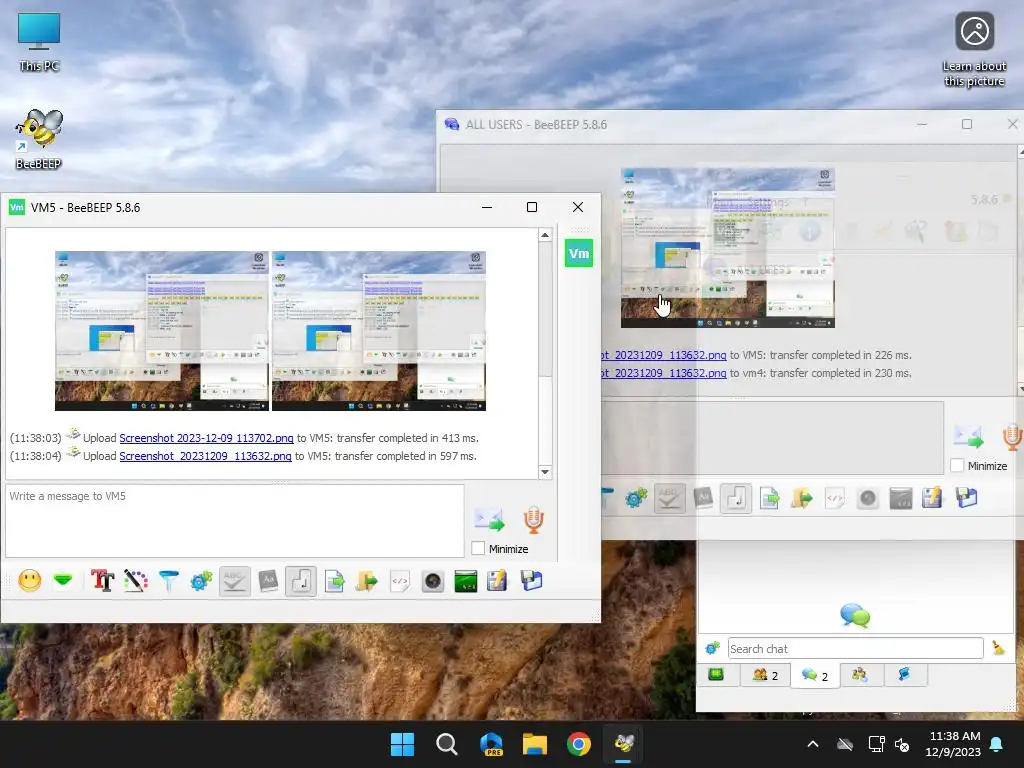Click the BeeBEEP taskbar icon
Viewport: 1024px width, 768px height.
(x=624, y=744)
